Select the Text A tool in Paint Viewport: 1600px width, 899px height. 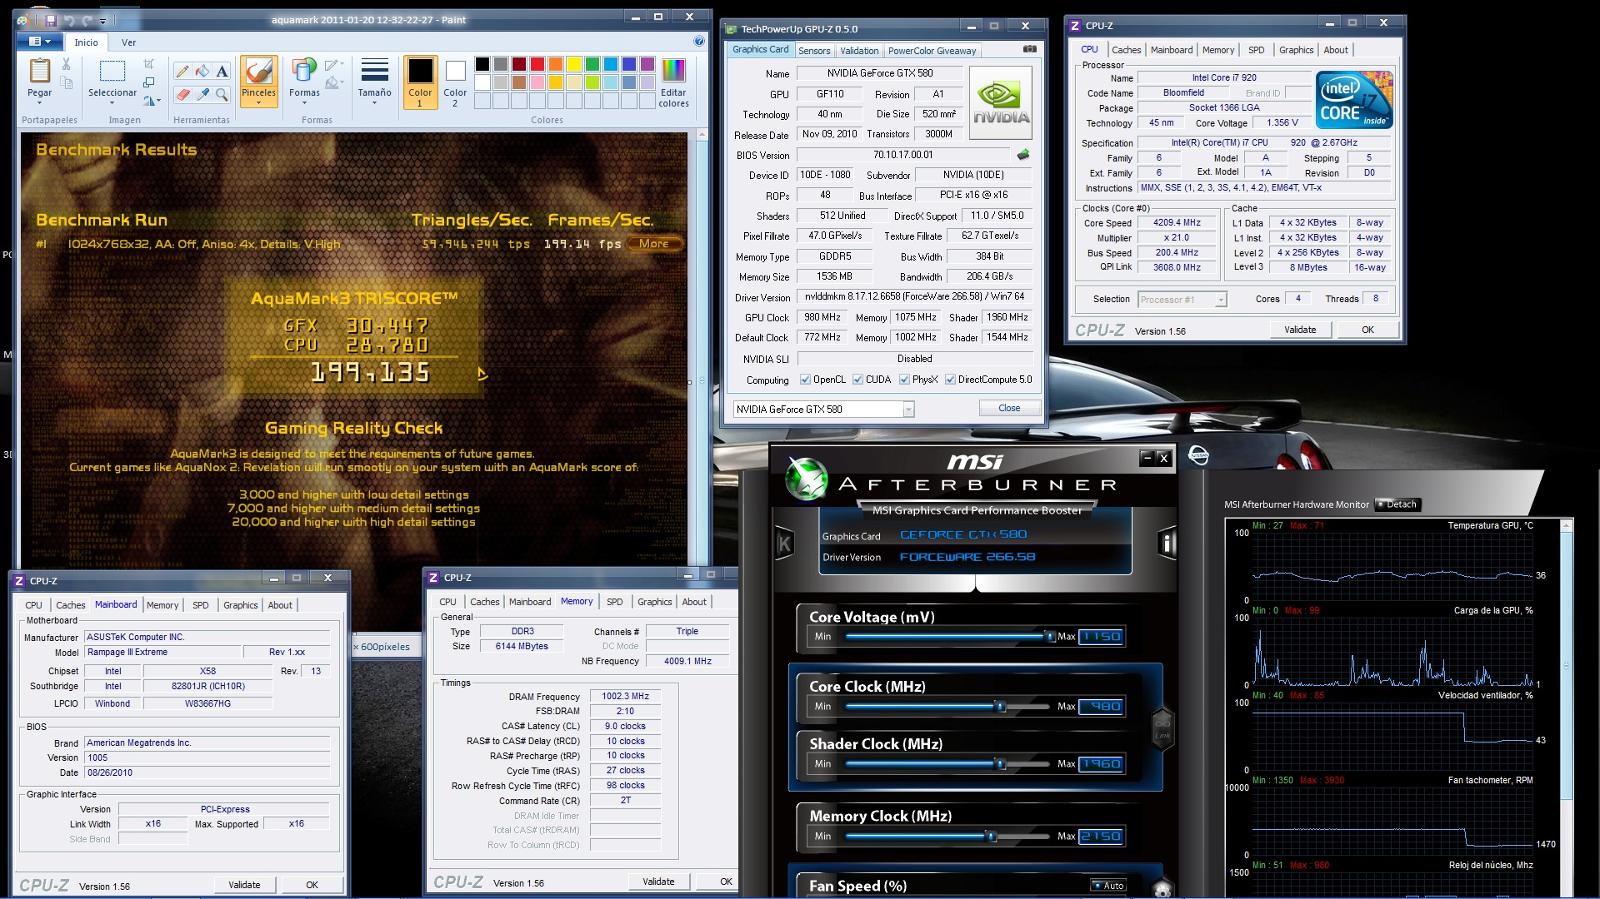coord(222,71)
